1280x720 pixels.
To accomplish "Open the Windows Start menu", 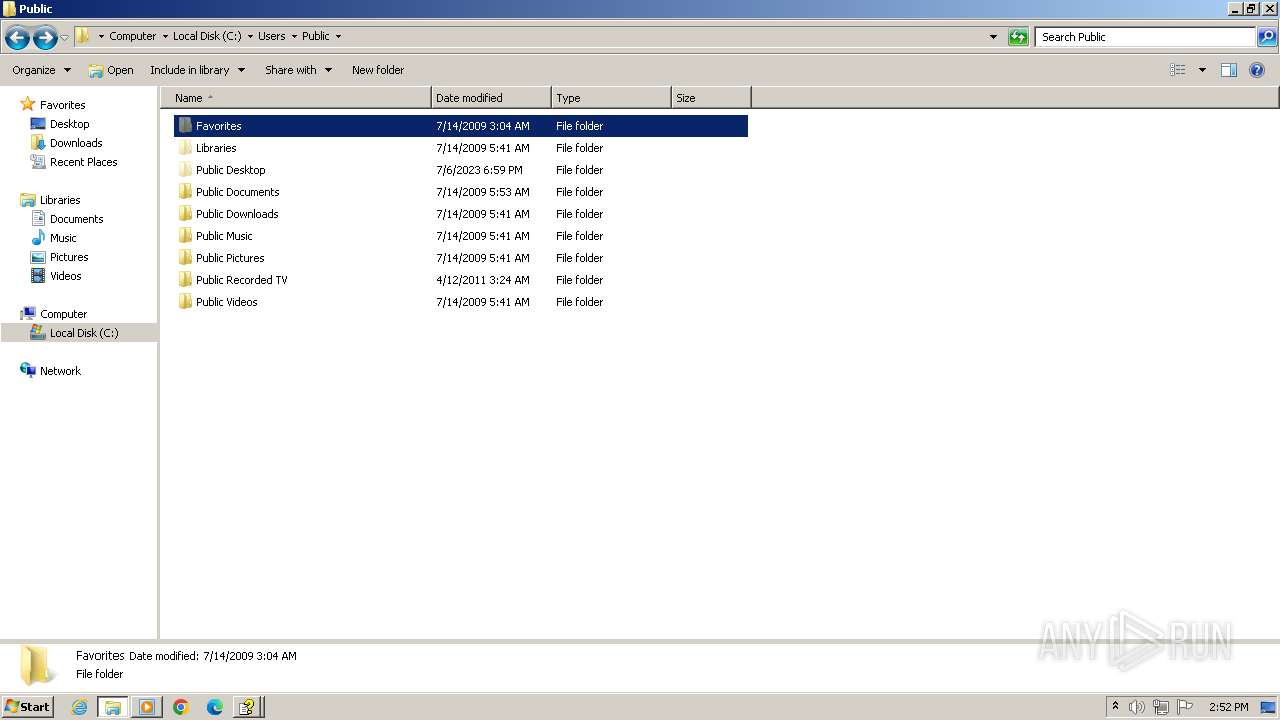I will [28, 706].
